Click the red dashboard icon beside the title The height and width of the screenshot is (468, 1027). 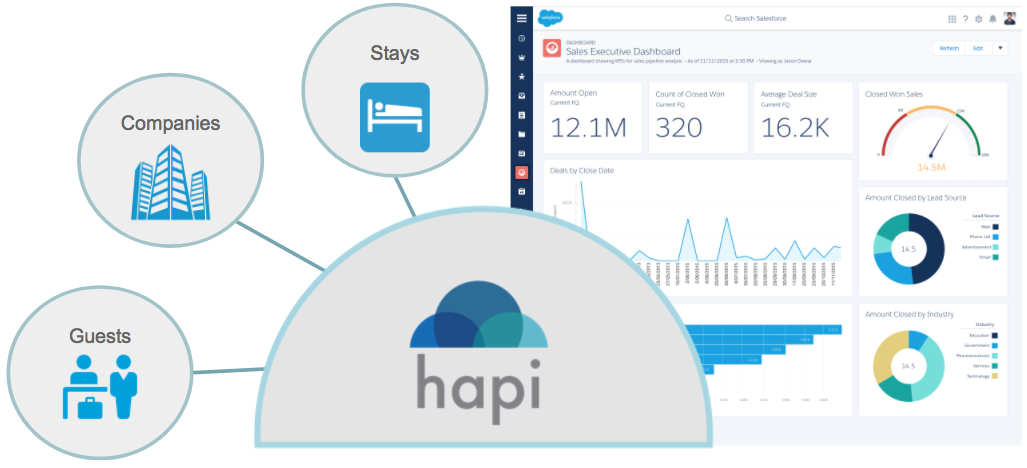click(551, 48)
